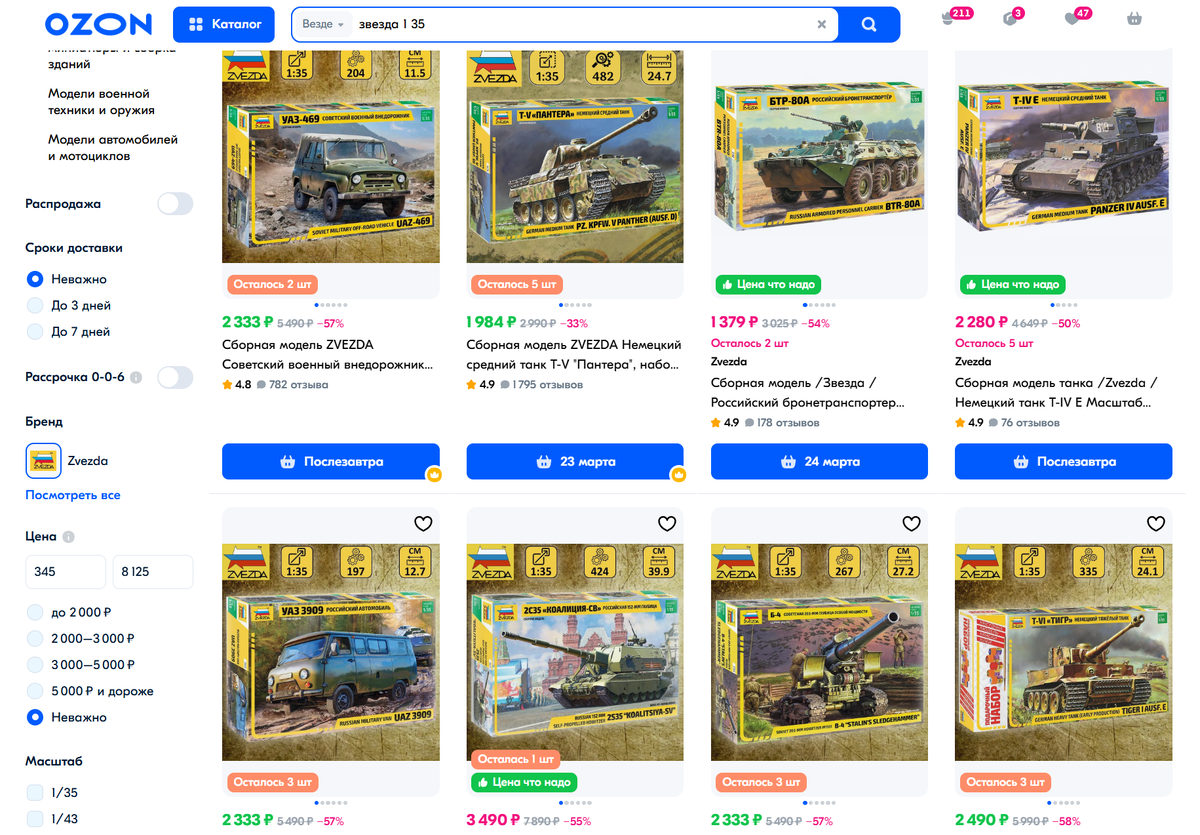Open Модели автомобилей и мотоциклов category

(113, 148)
